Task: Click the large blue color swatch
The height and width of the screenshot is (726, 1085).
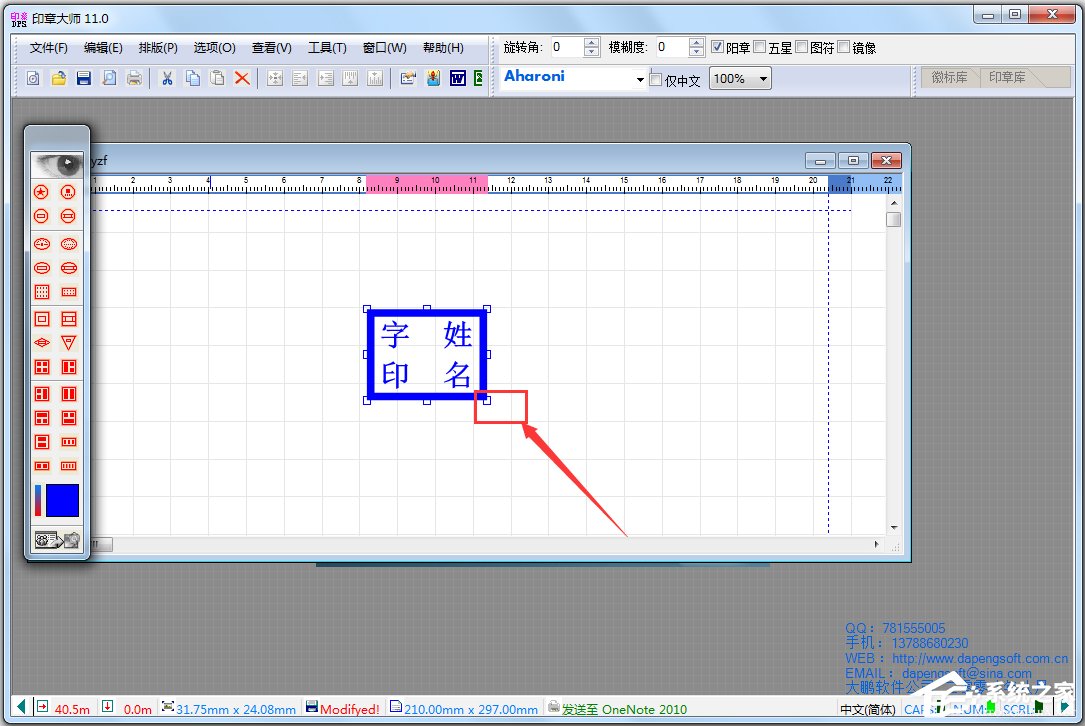Action: tap(62, 500)
